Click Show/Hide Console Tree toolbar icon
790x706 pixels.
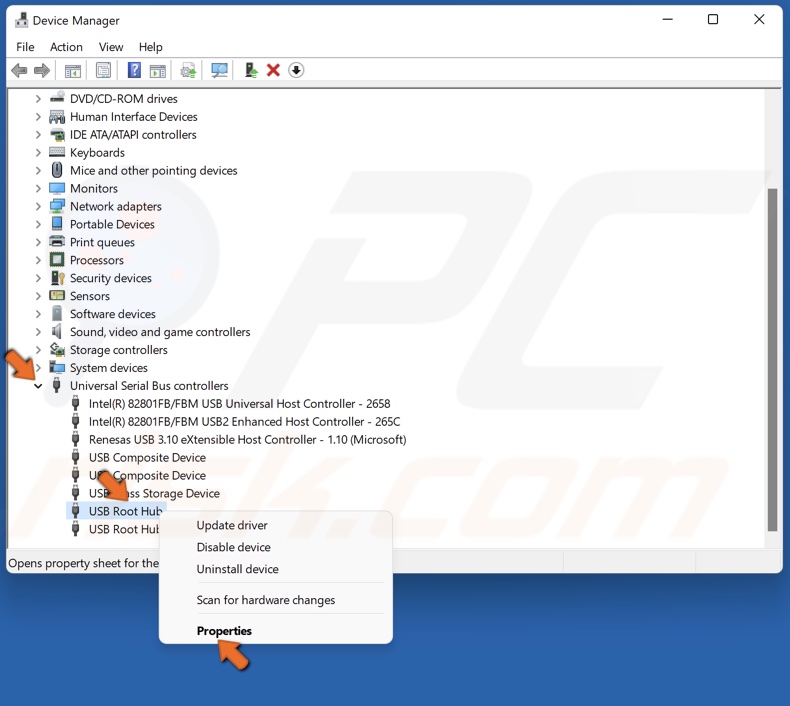(x=73, y=71)
